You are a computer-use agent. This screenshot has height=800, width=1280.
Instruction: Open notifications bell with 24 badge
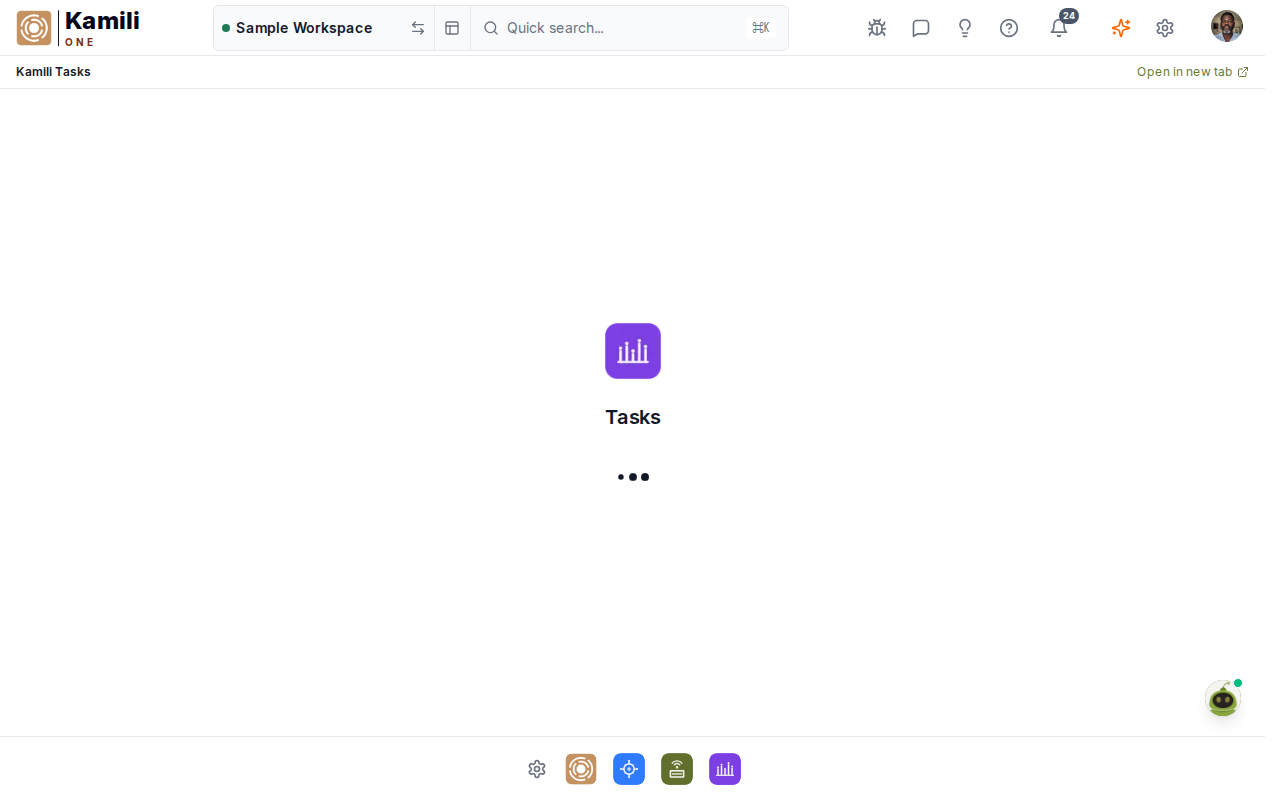click(1059, 28)
